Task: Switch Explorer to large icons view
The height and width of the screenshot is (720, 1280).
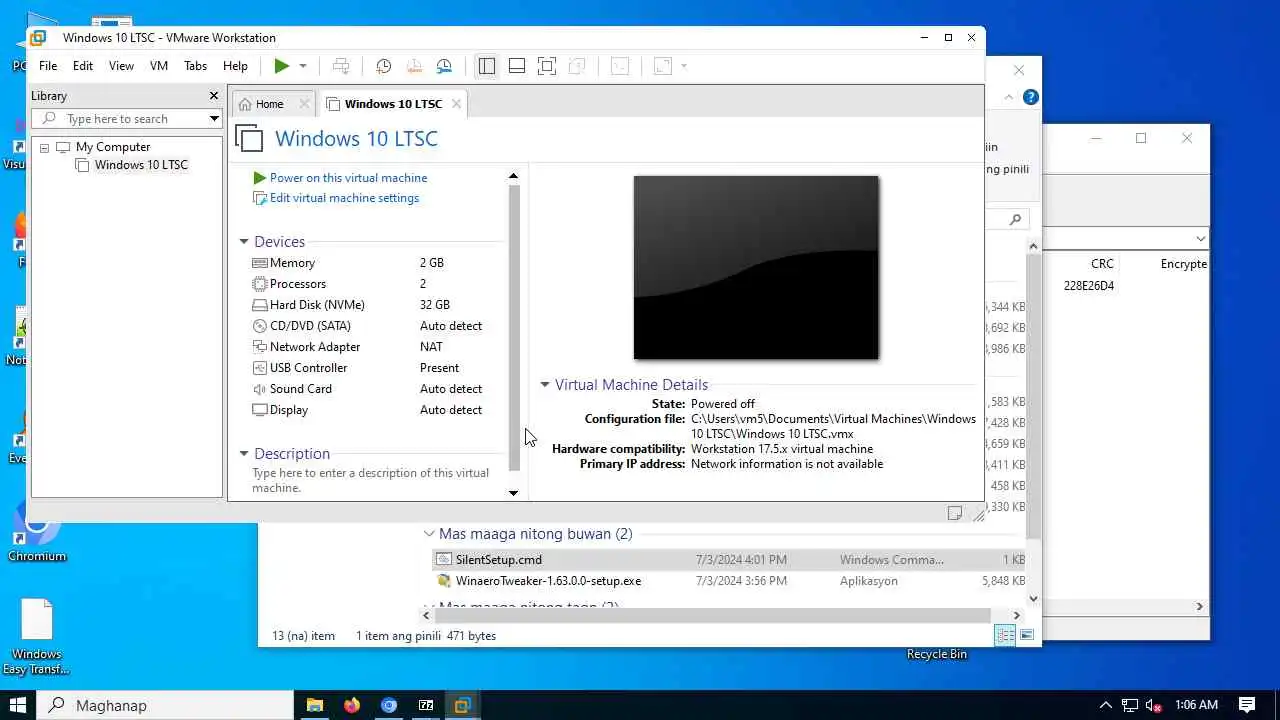Action: pyautogui.click(x=1026, y=636)
